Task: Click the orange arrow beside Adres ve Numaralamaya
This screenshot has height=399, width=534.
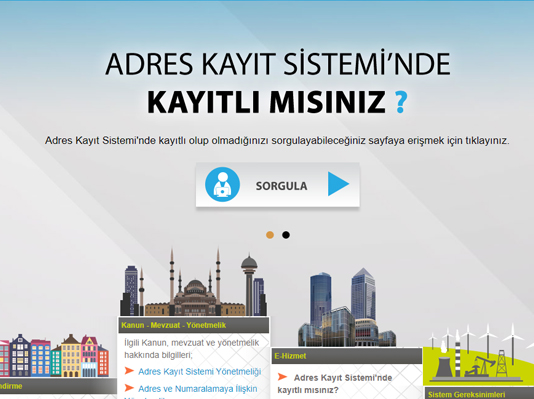Action: (x=129, y=387)
